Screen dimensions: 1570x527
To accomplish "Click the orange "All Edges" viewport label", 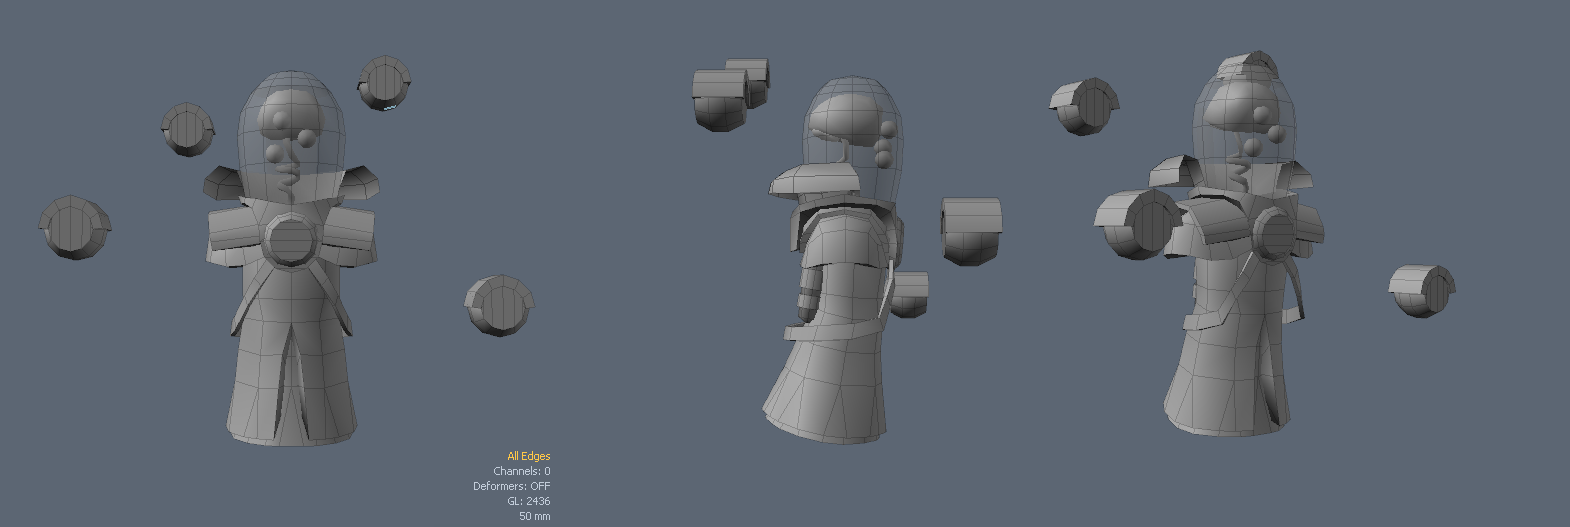I will coord(528,456).
